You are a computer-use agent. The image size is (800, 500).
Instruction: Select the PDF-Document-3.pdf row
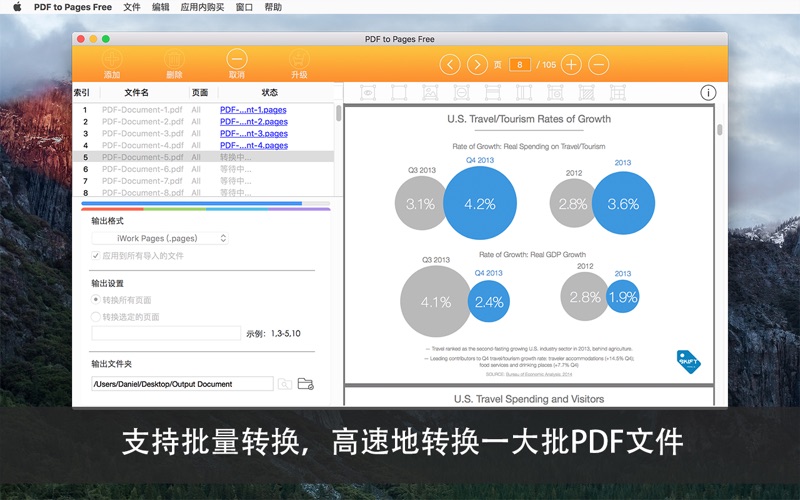204,133
